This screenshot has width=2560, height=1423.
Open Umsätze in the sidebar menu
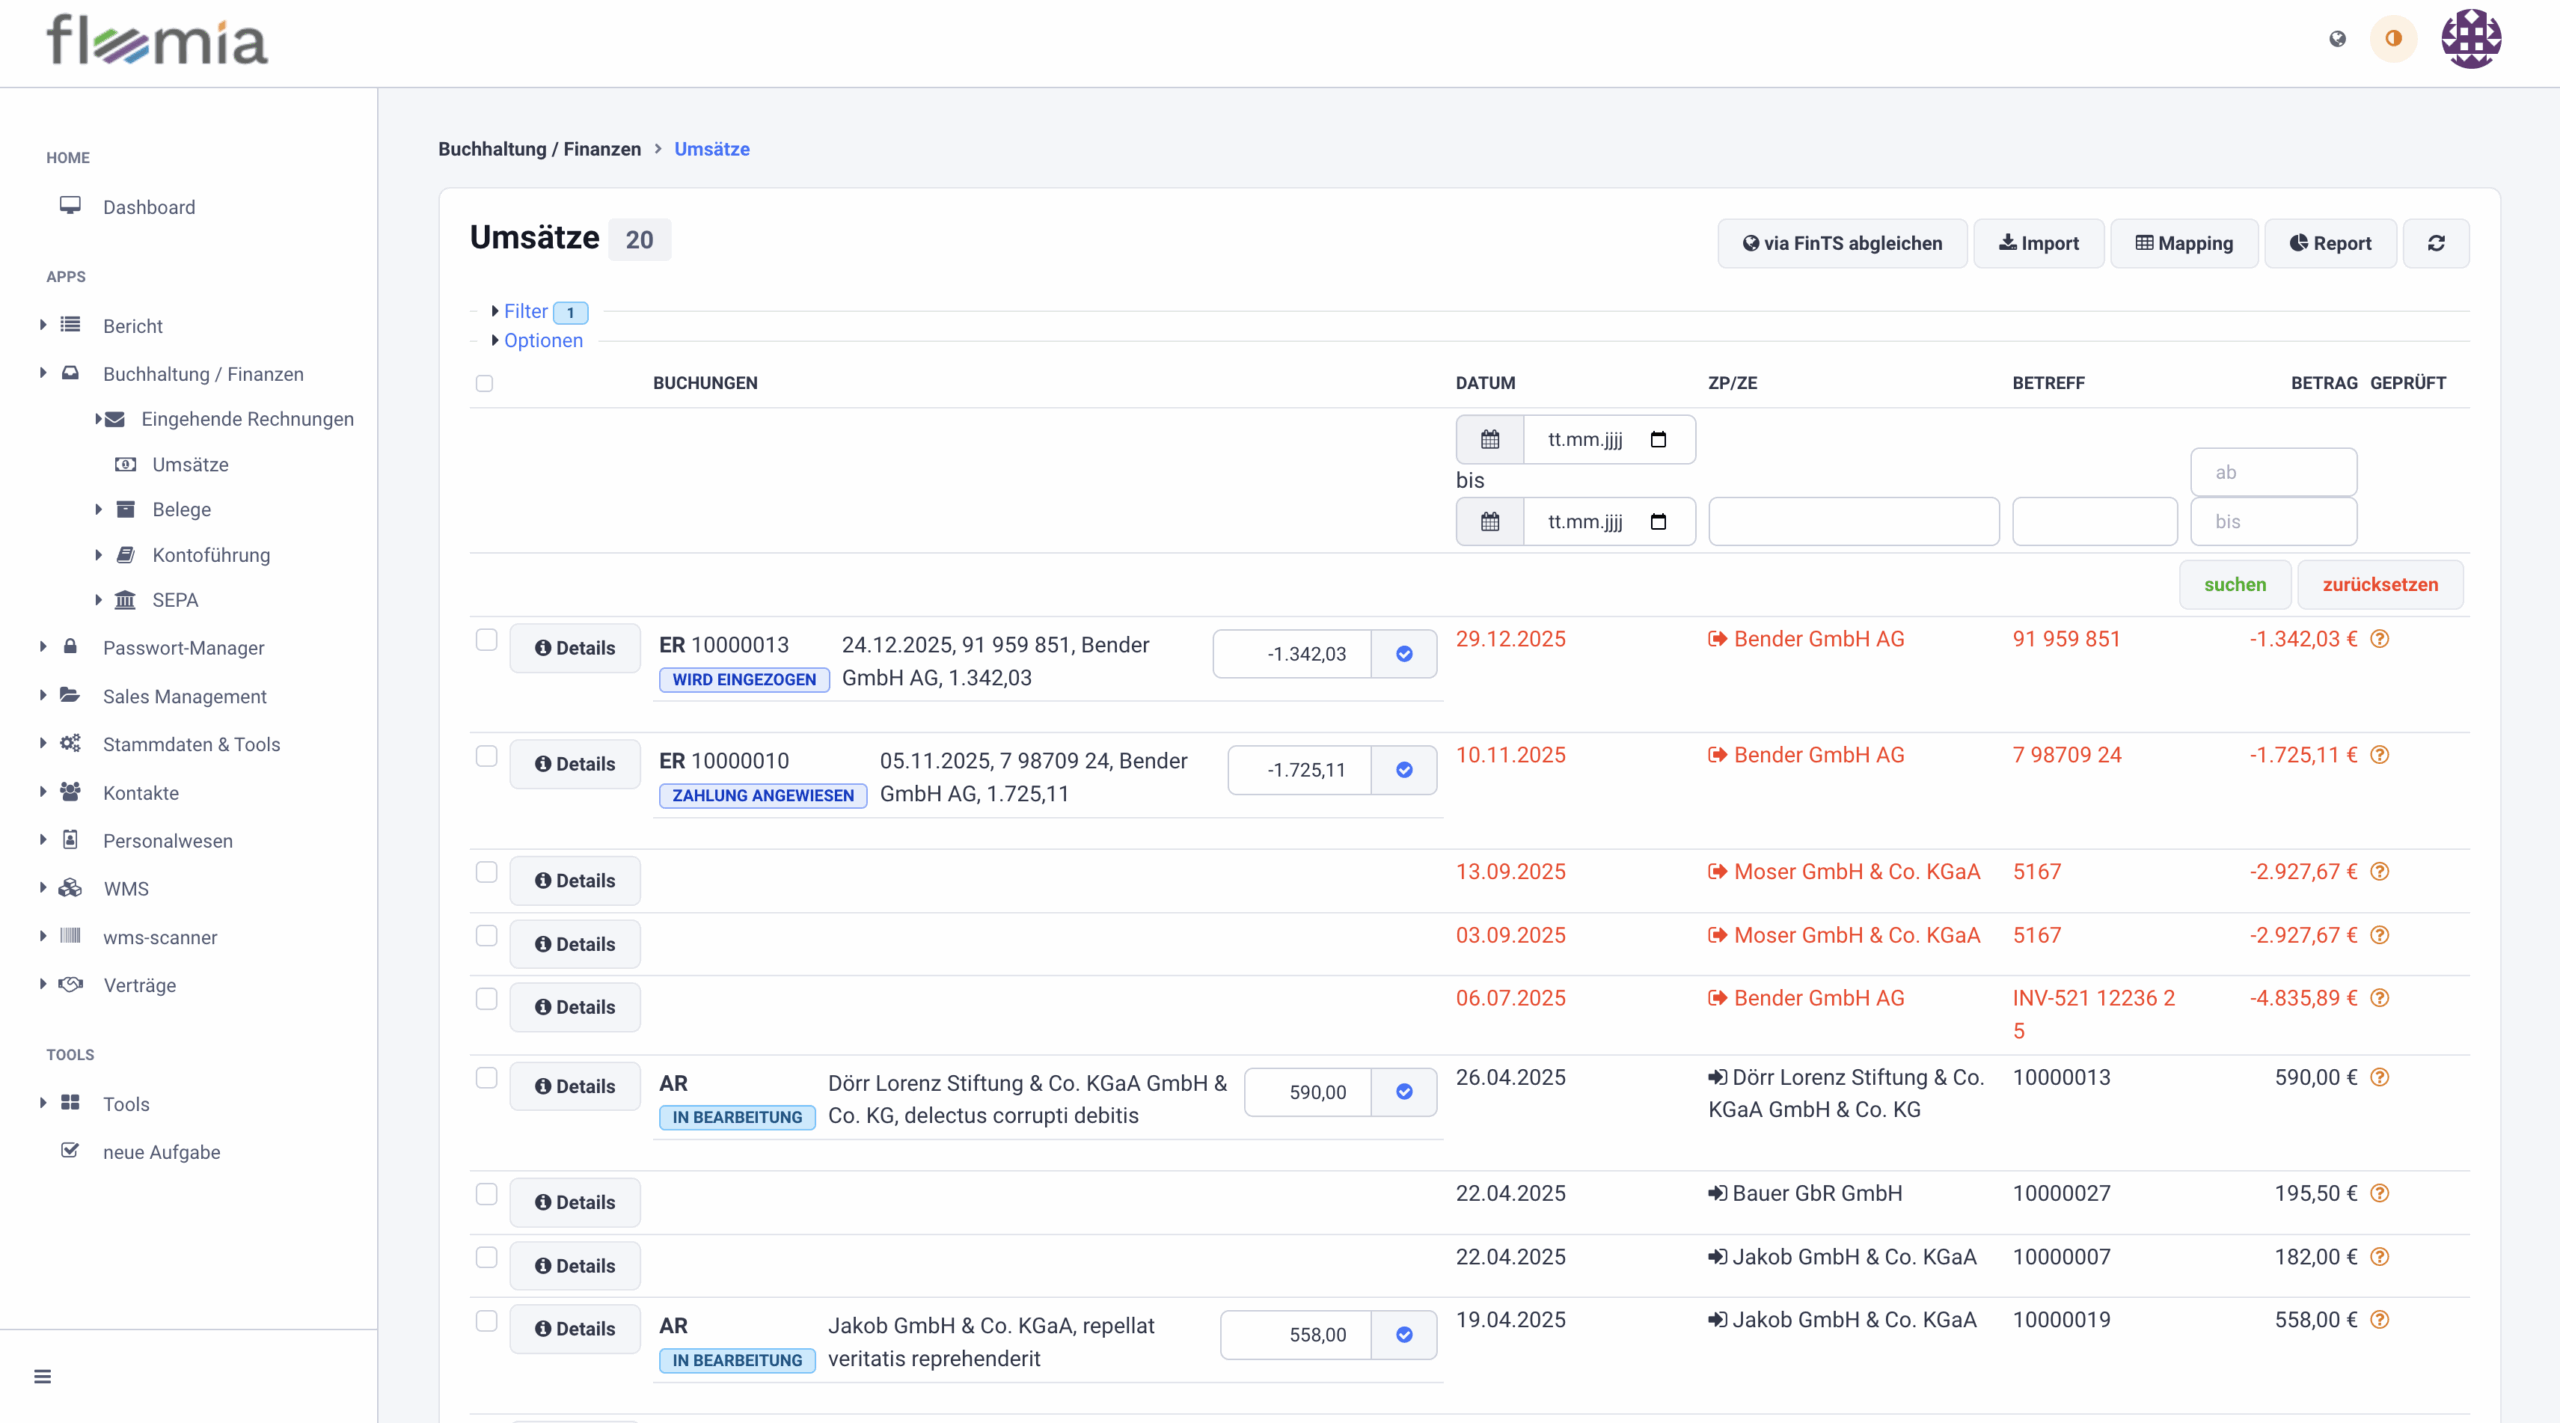(190, 464)
